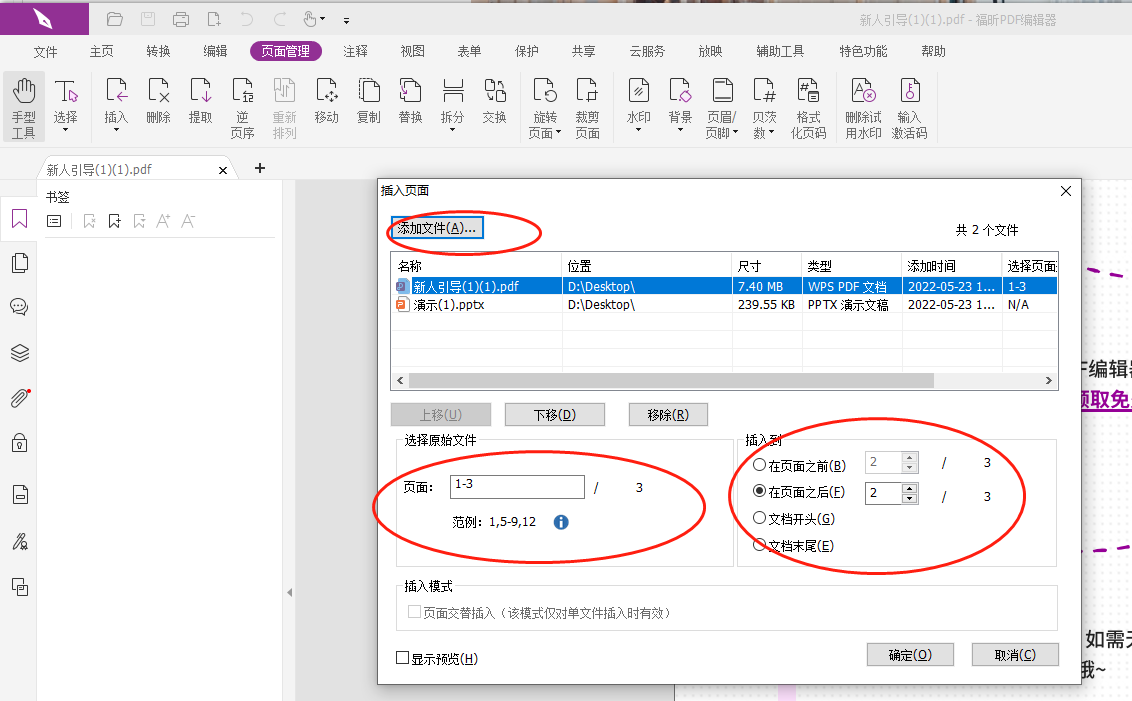
Task: Collapse the bookmark panel with side arrow
Action: tap(289, 593)
